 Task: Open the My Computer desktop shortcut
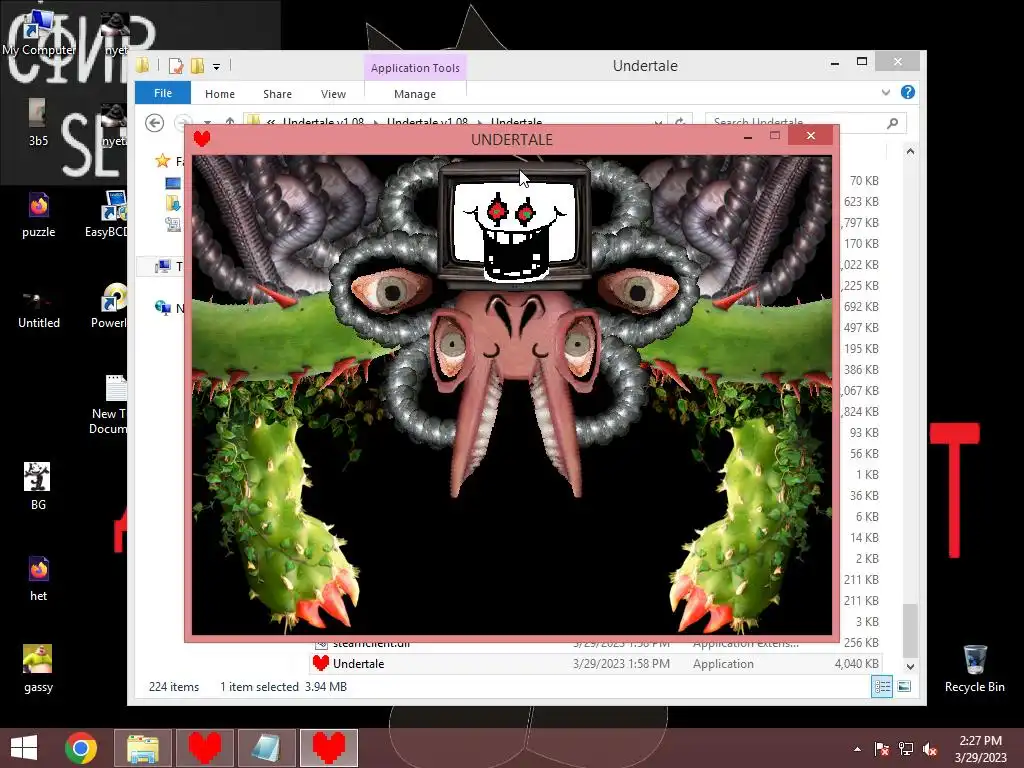tap(38, 34)
